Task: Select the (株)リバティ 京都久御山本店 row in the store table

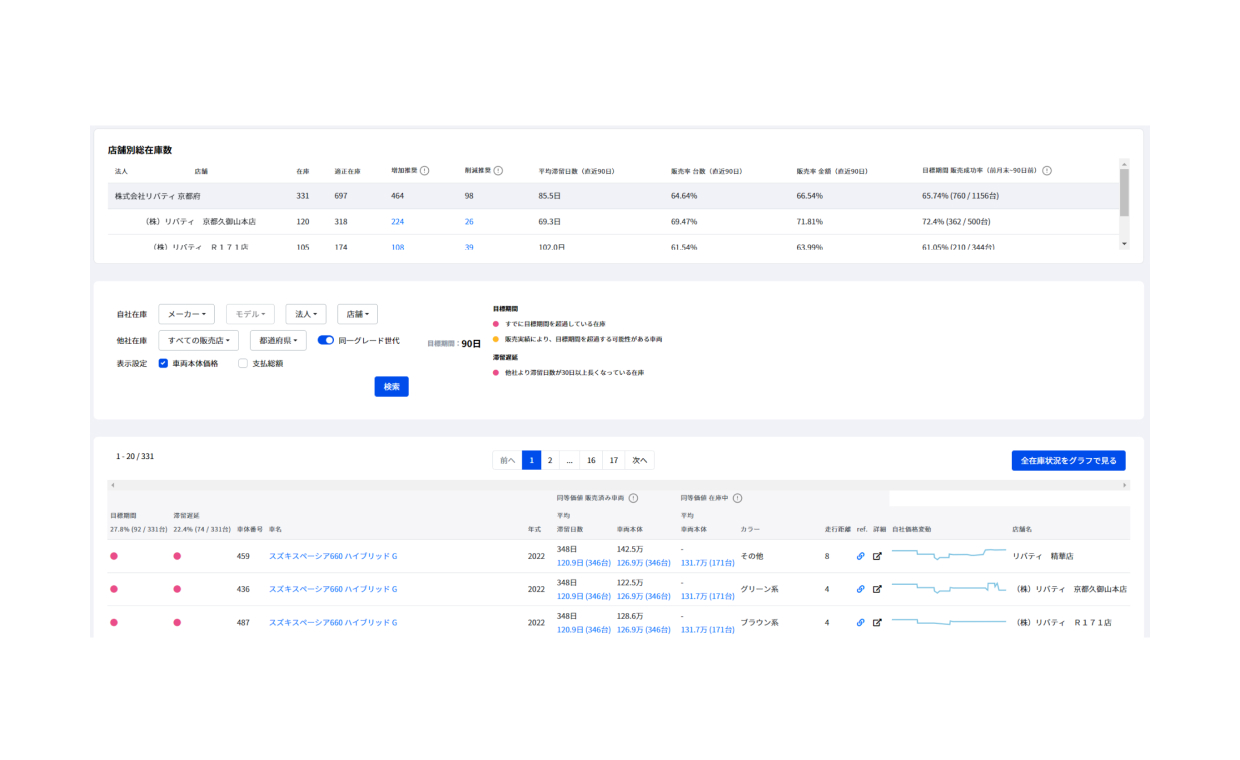Action: (x=612, y=221)
